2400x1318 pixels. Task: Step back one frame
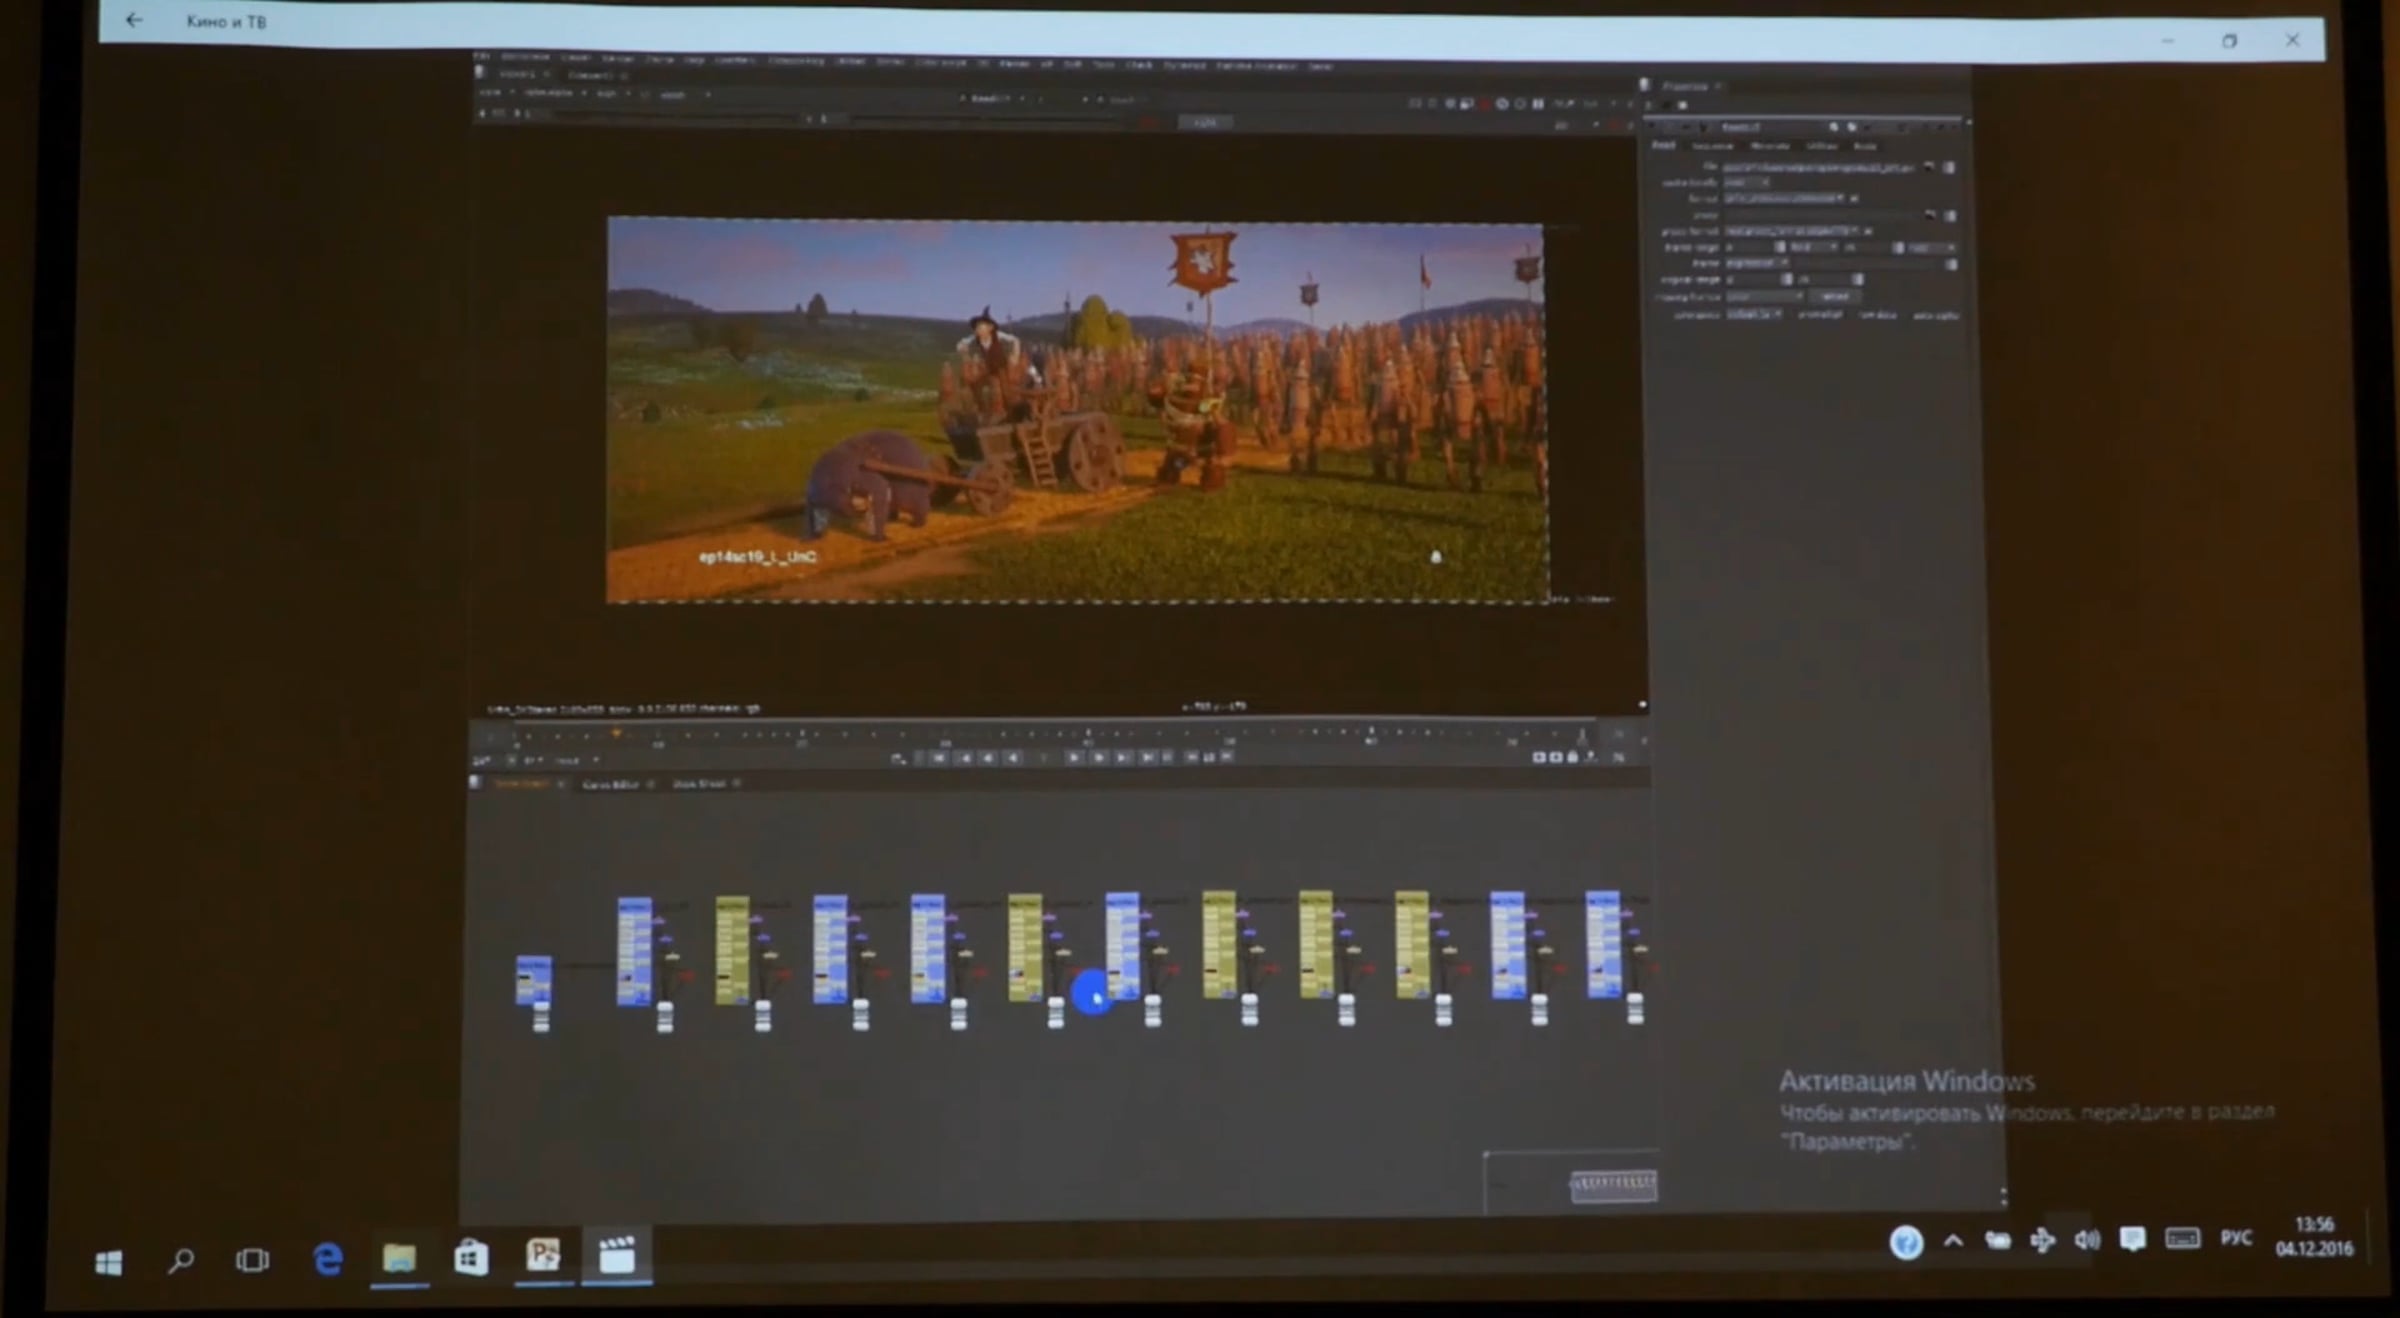click(988, 758)
